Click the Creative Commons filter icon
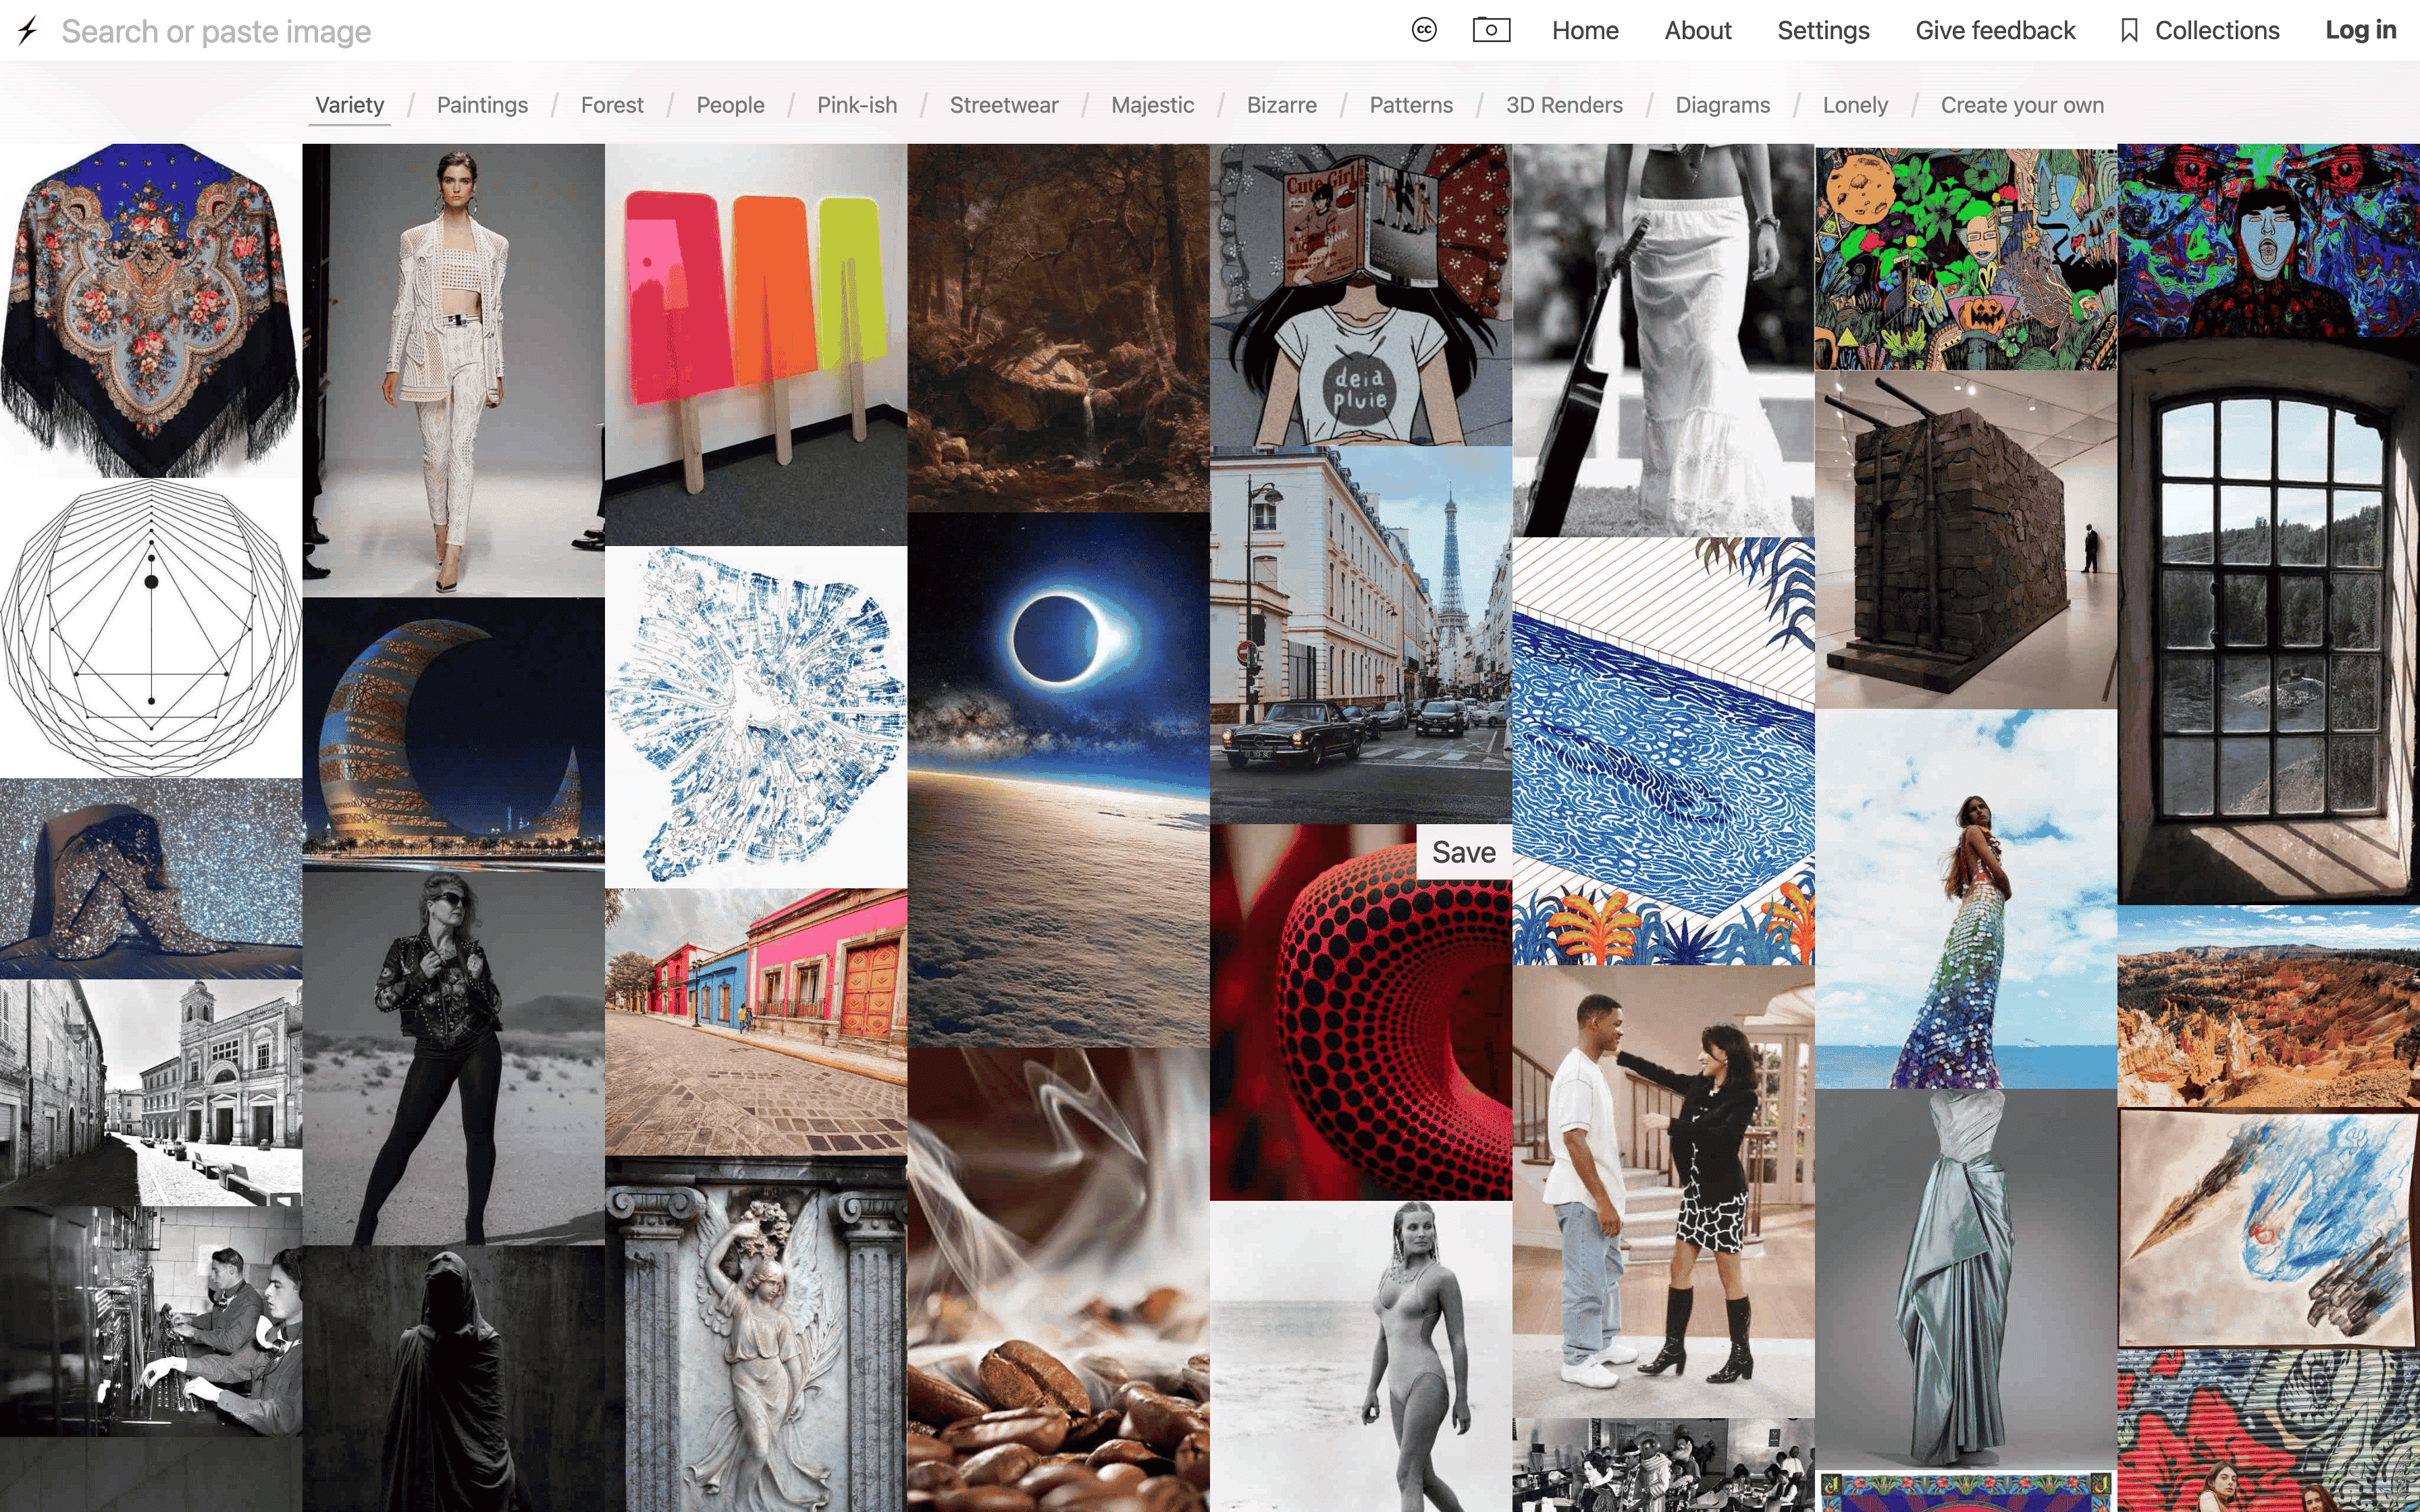The image size is (2420, 1512). click(1424, 30)
